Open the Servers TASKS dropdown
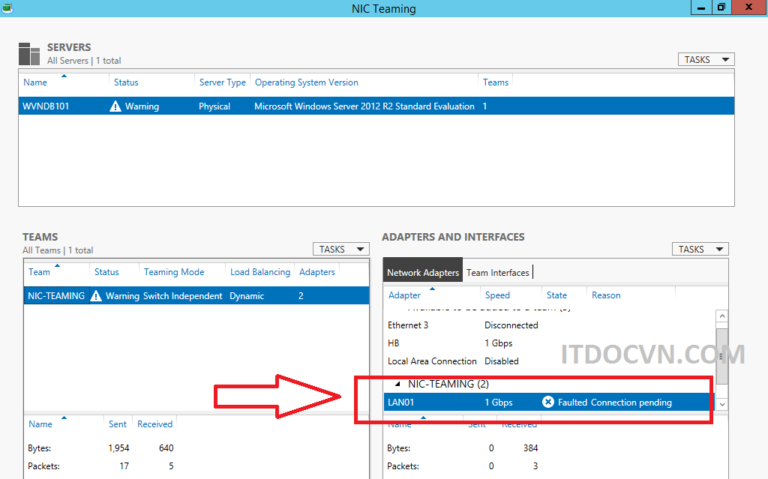 (705, 60)
